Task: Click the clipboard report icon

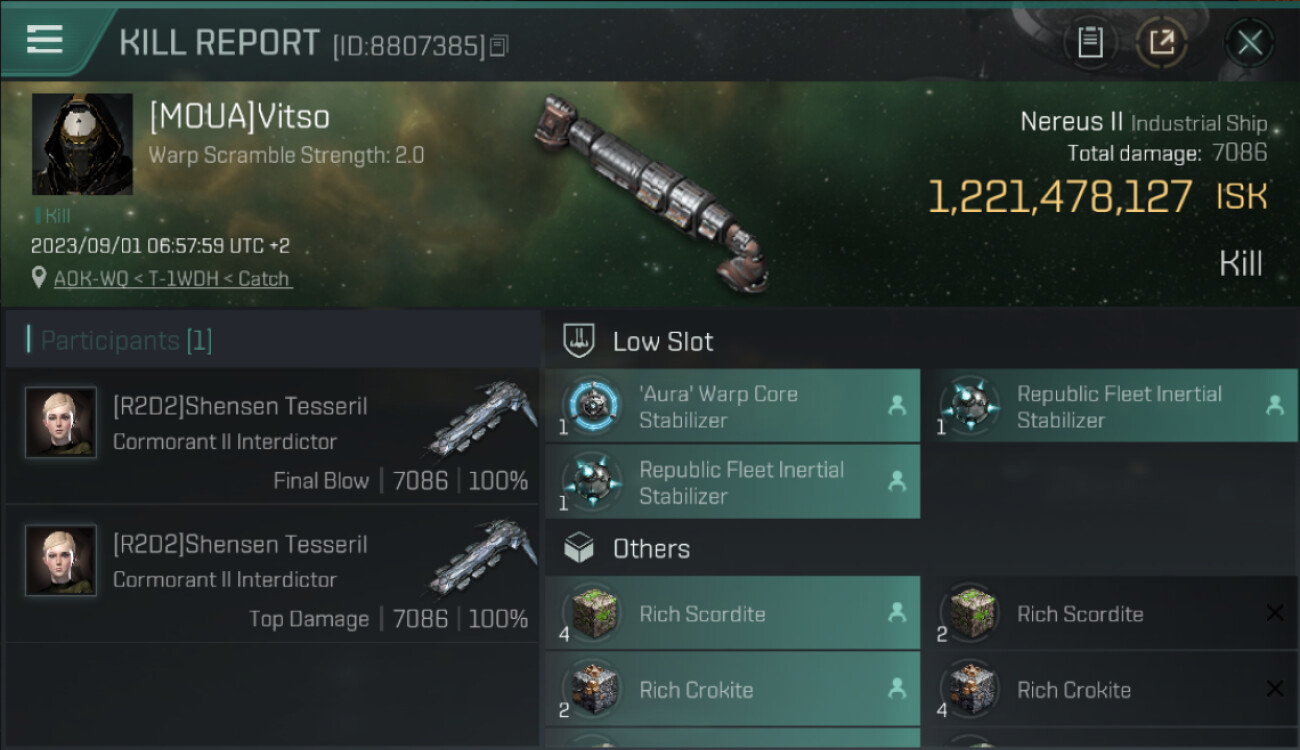Action: [x=1090, y=42]
